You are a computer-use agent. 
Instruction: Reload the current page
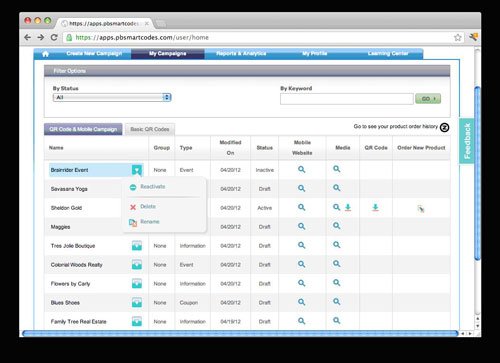point(54,37)
